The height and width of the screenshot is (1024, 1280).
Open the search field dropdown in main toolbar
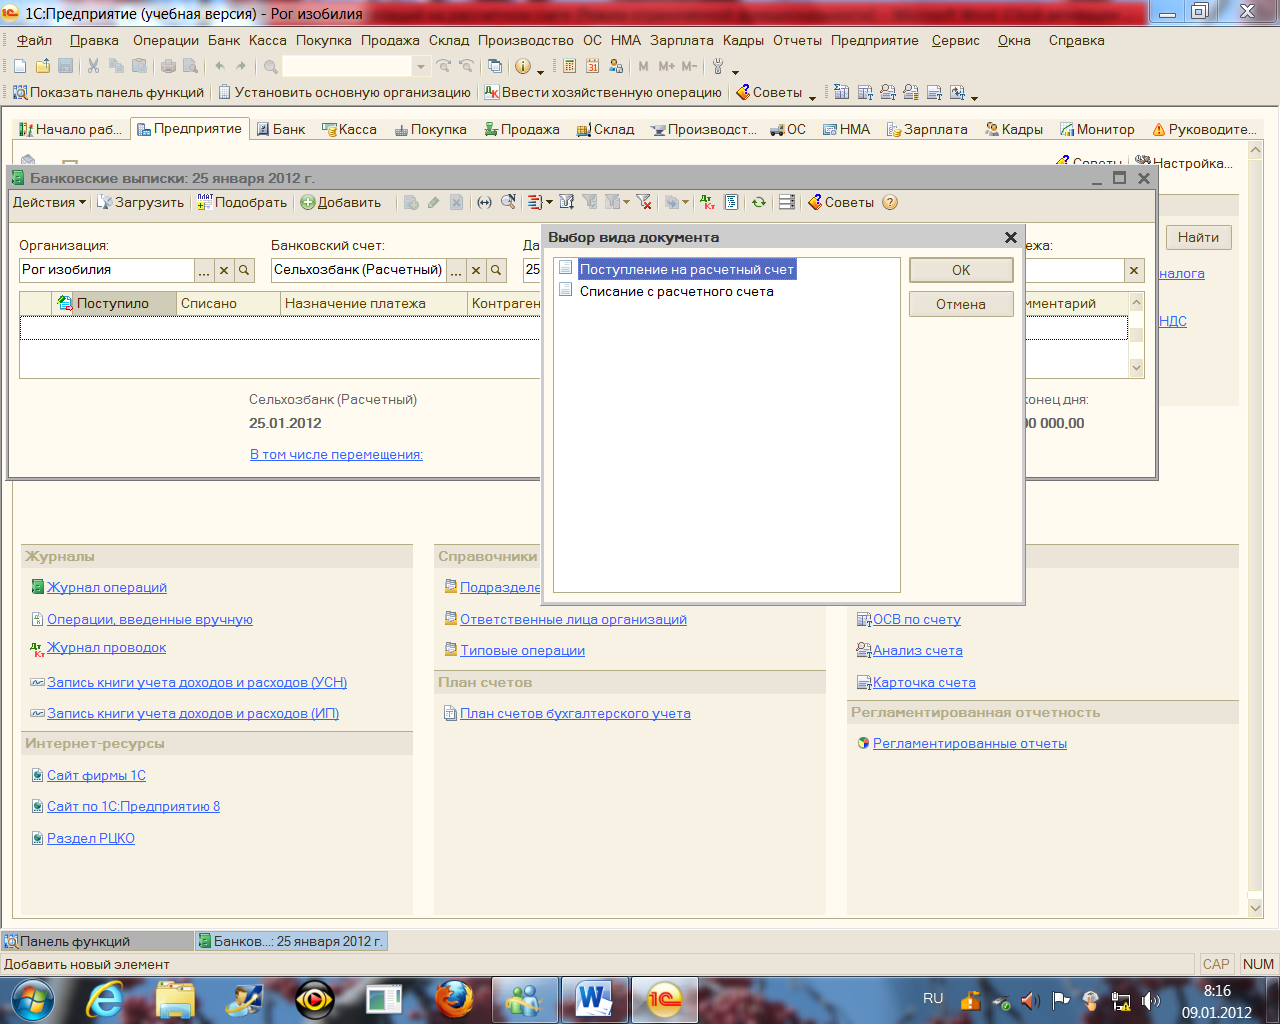pos(420,66)
